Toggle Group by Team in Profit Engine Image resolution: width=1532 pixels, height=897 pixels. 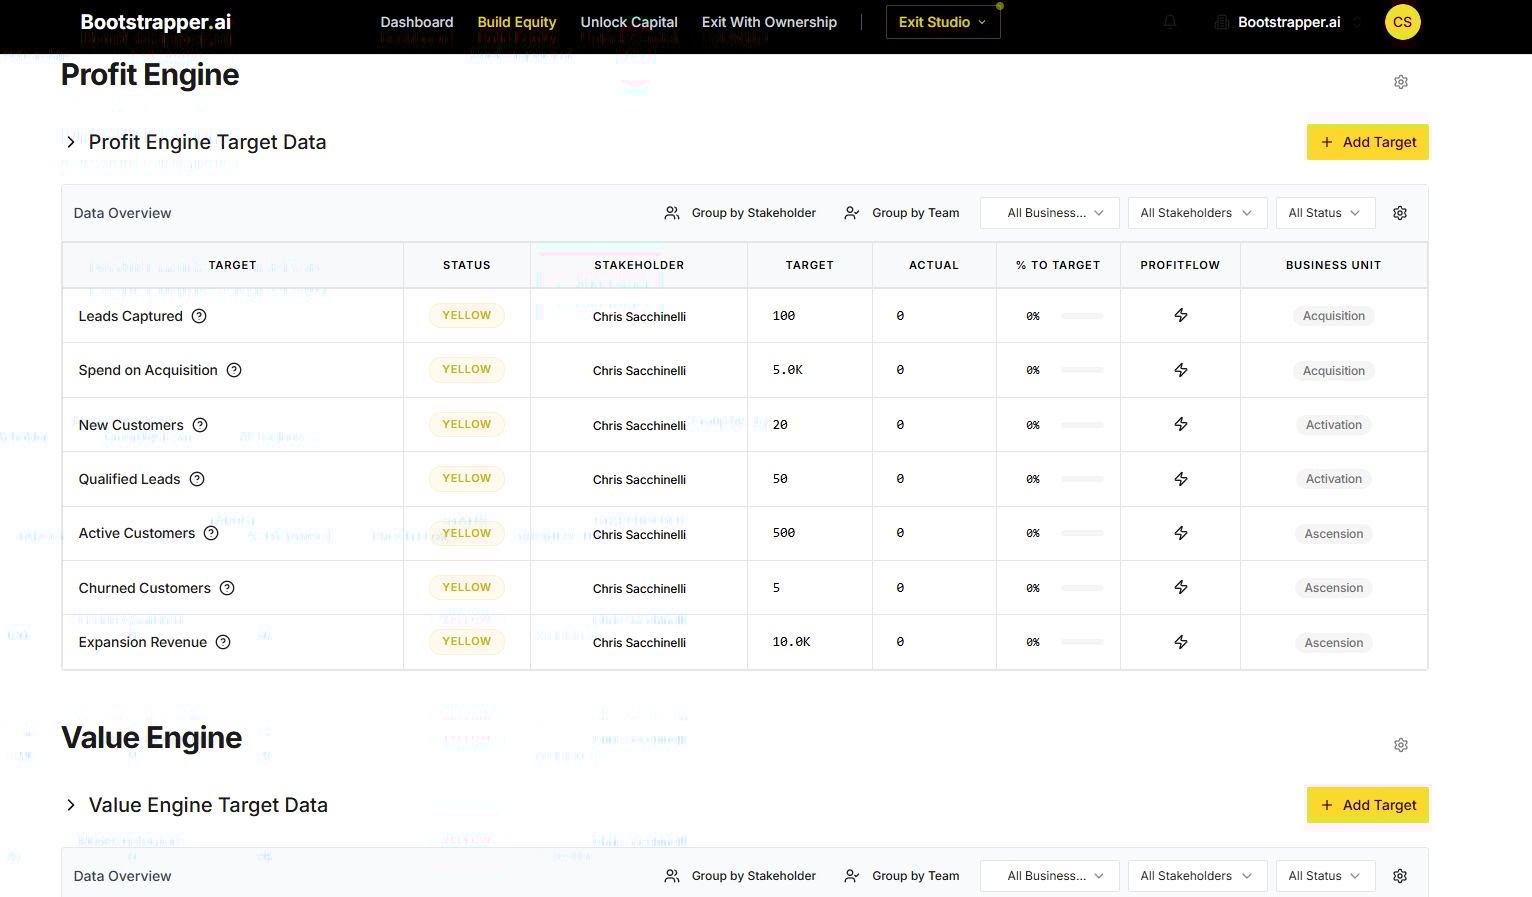(902, 213)
